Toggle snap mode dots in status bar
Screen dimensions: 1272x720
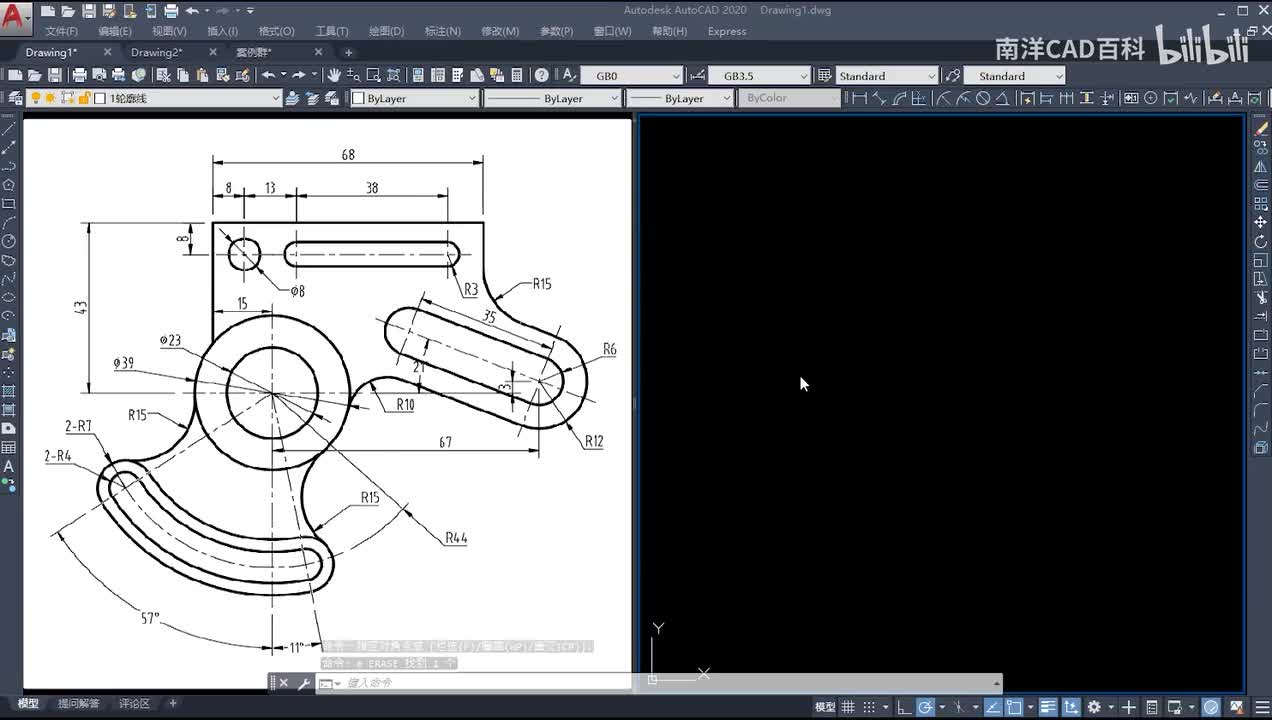click(868, 707)
